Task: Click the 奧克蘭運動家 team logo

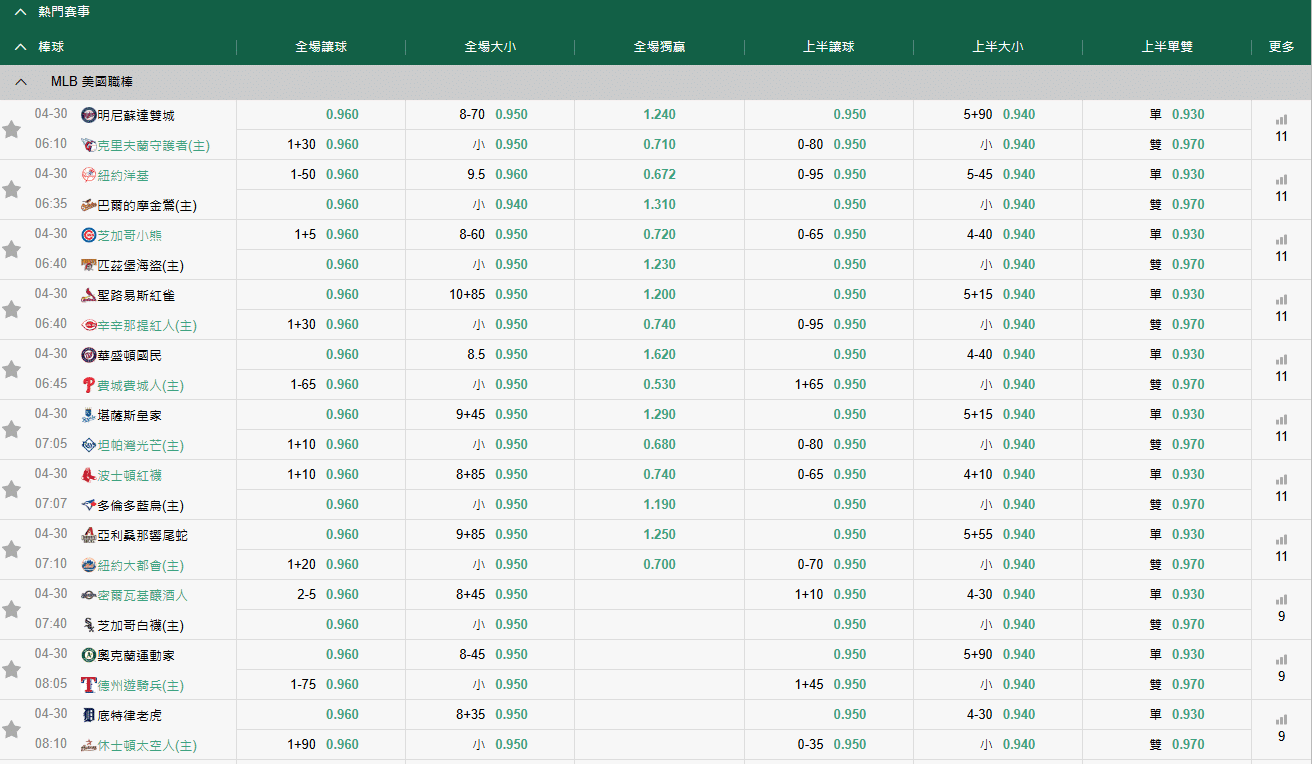Action: [x=89, y=655]
